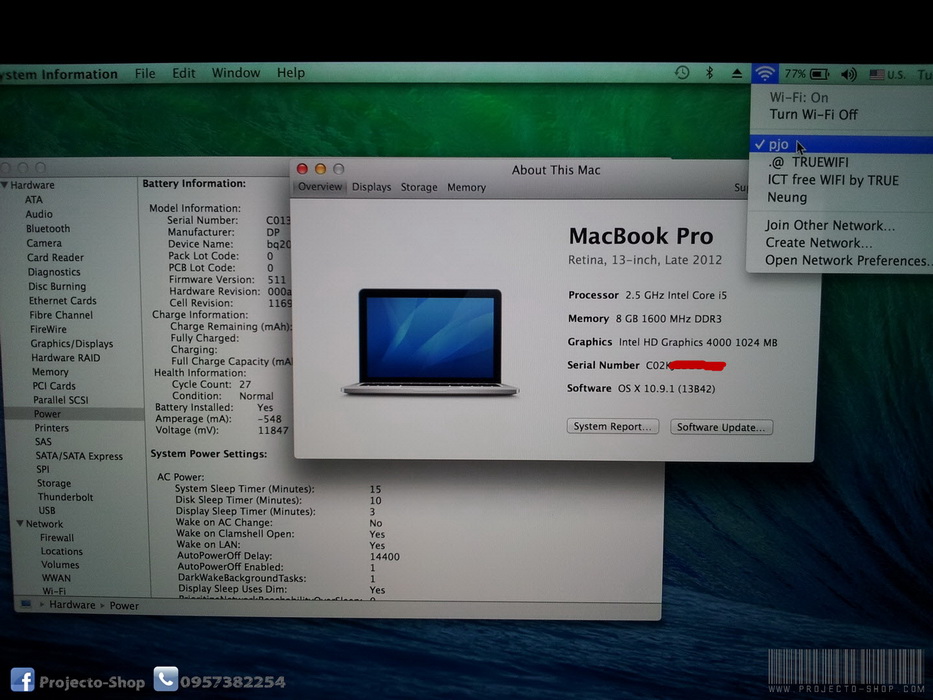The image size is (933, 700).
Task: Click Power in the bottom path bar
Action: point(124,606)
